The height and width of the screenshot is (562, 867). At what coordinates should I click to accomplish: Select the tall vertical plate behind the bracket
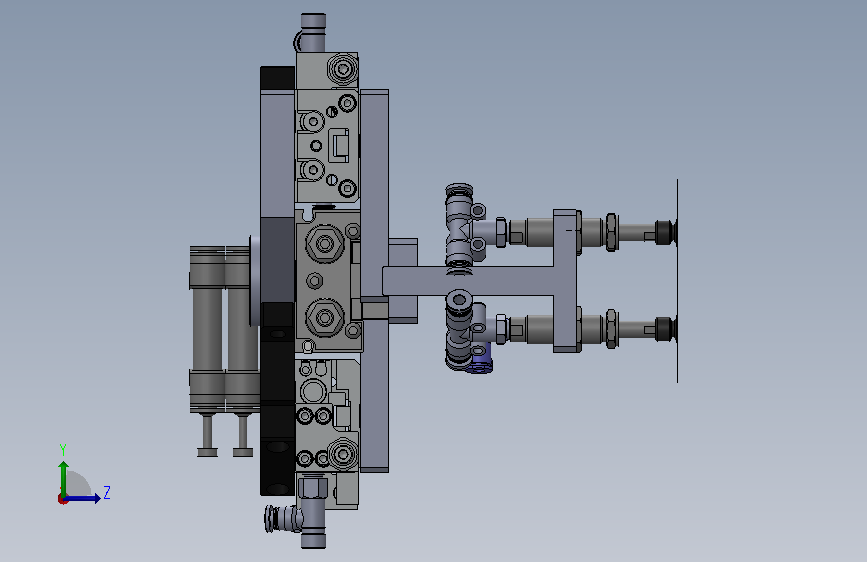pos(374,280)
